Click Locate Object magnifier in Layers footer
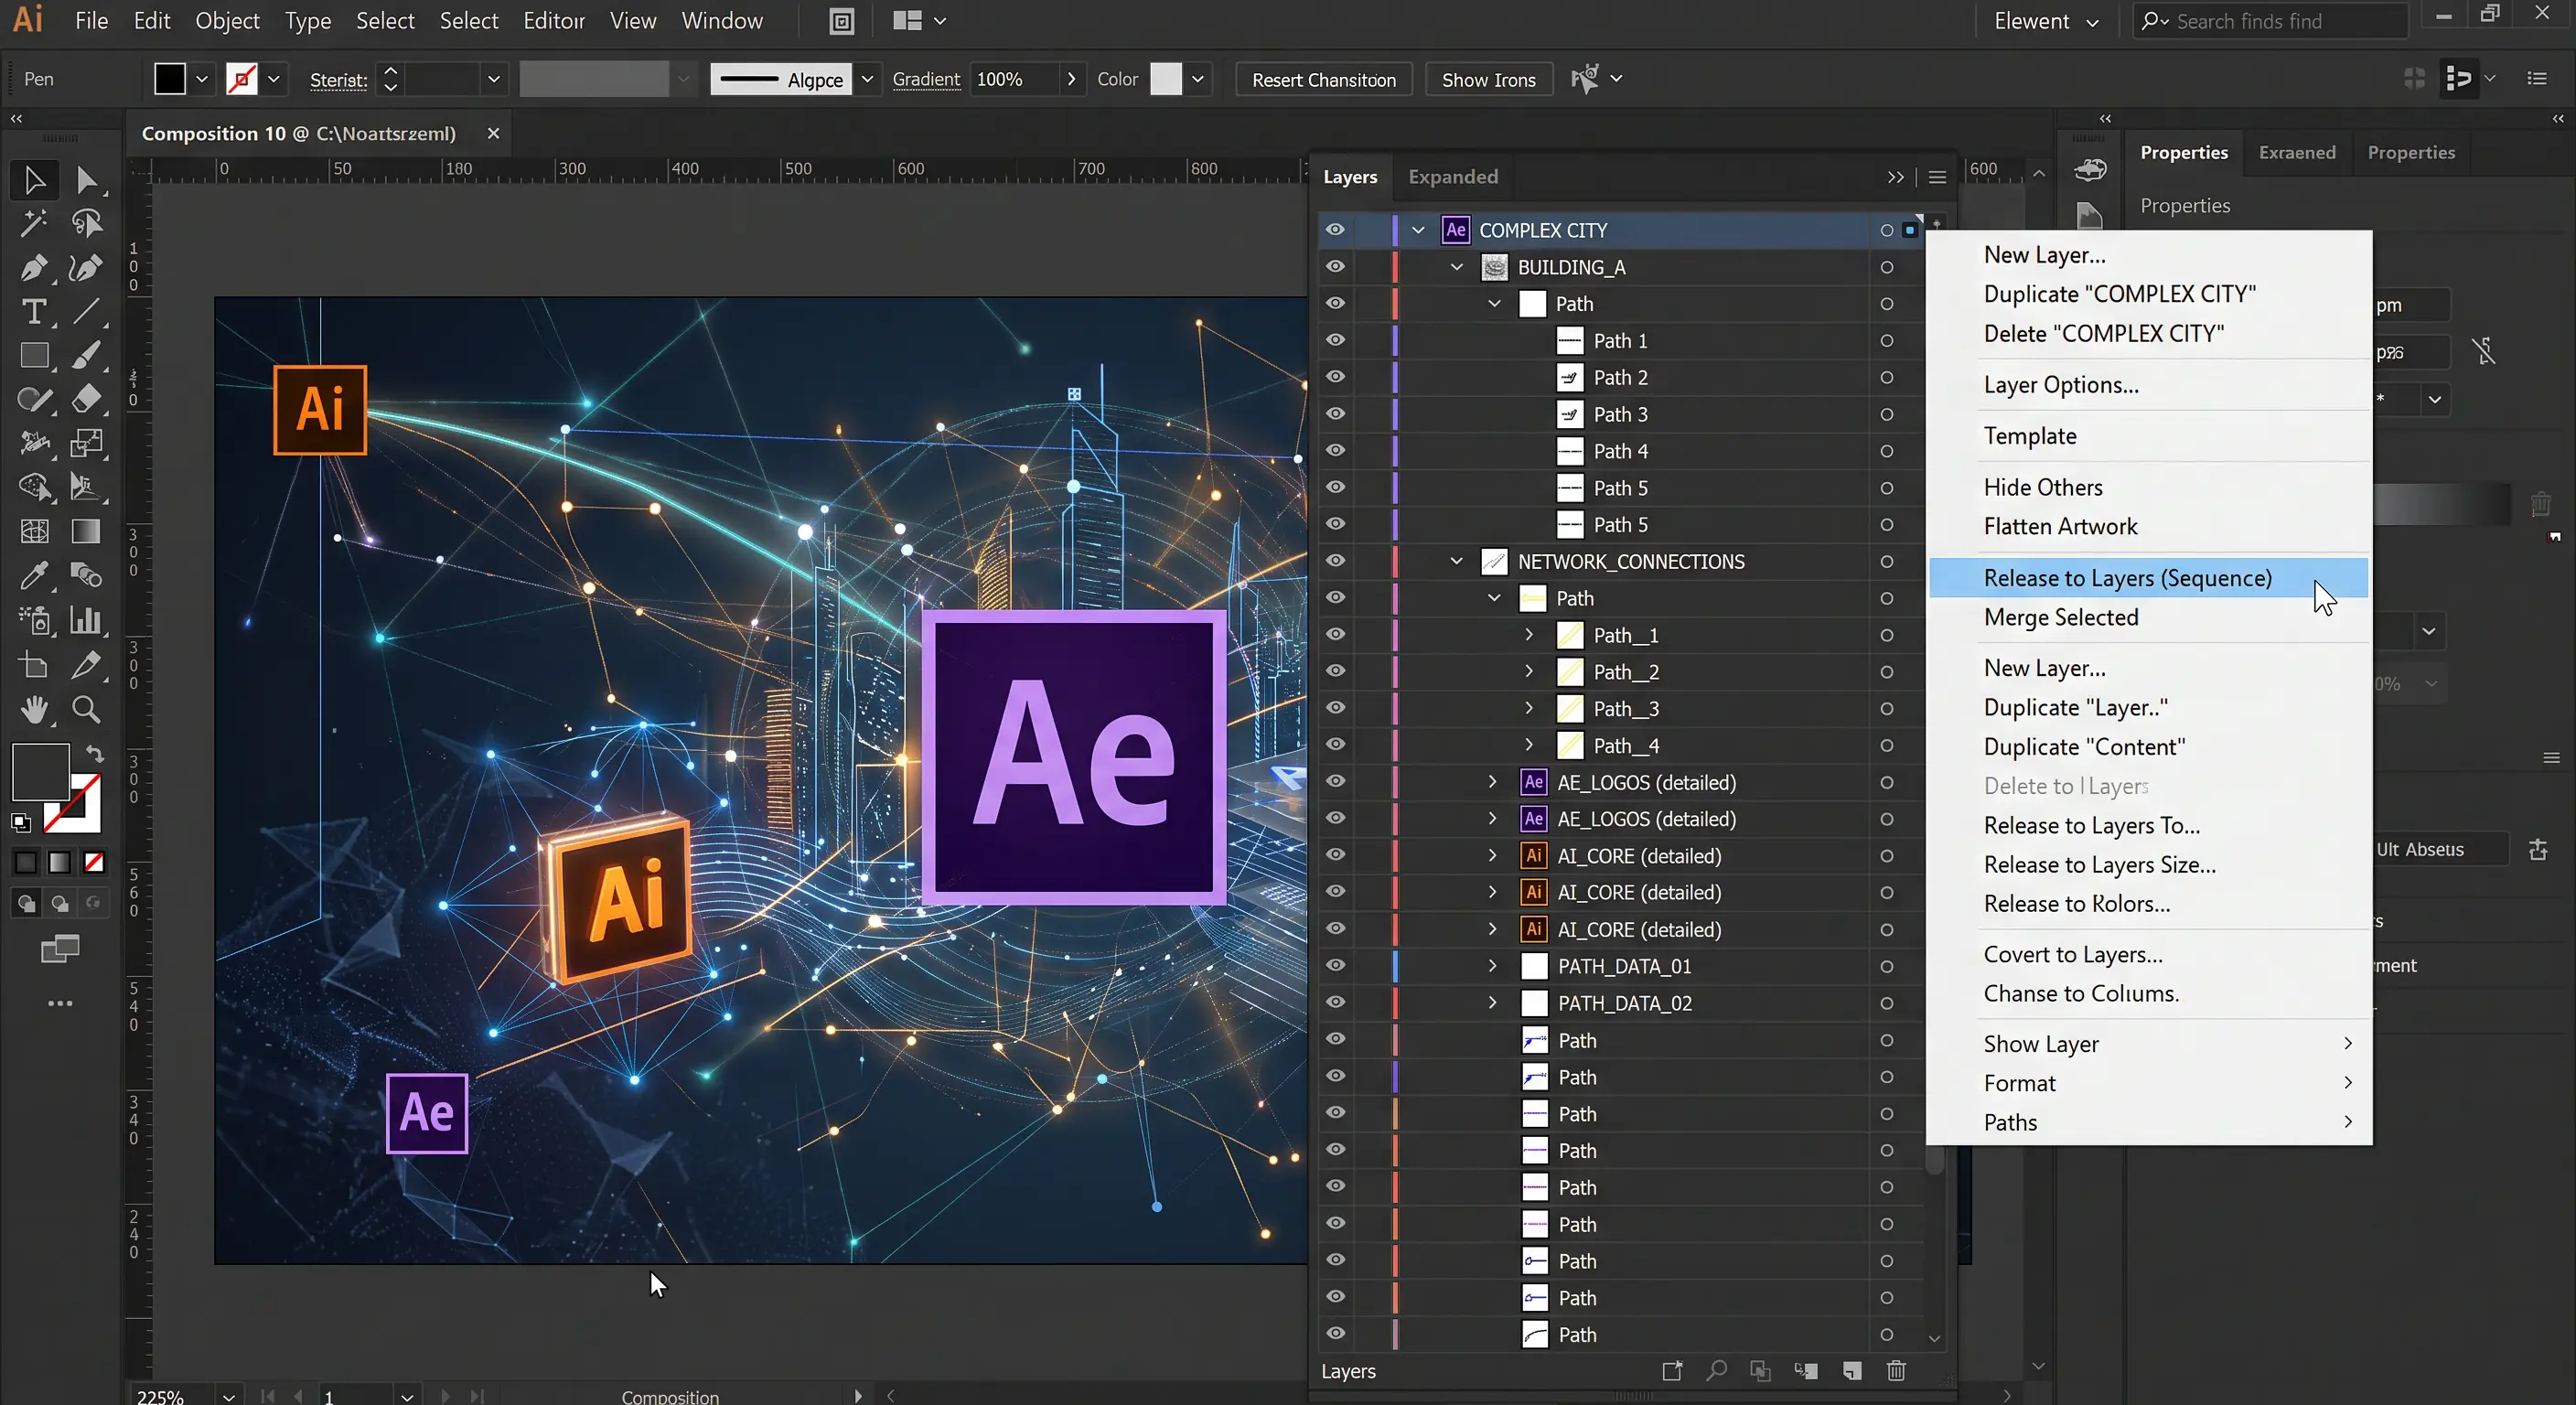Image resolution: width=2576 pixels, height=1405 pixels. click(1716, 1370)
